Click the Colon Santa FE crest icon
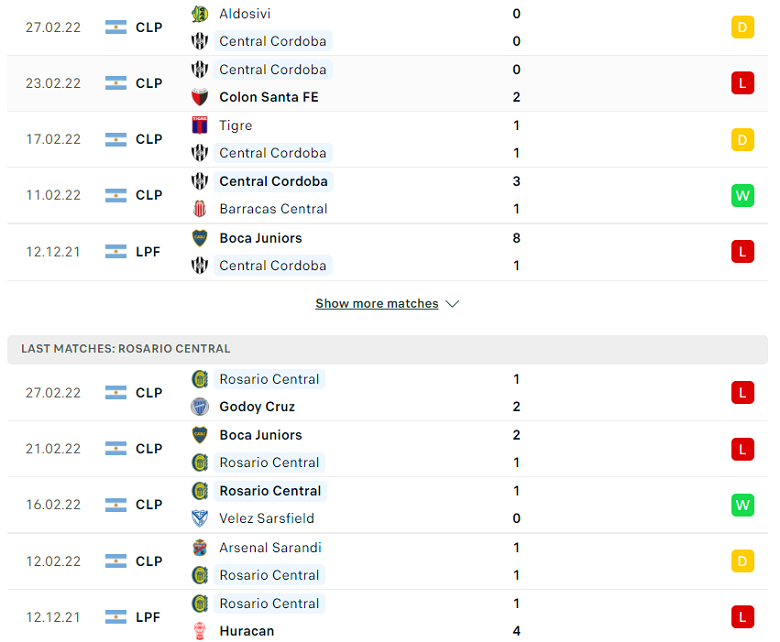 [199, 97]
